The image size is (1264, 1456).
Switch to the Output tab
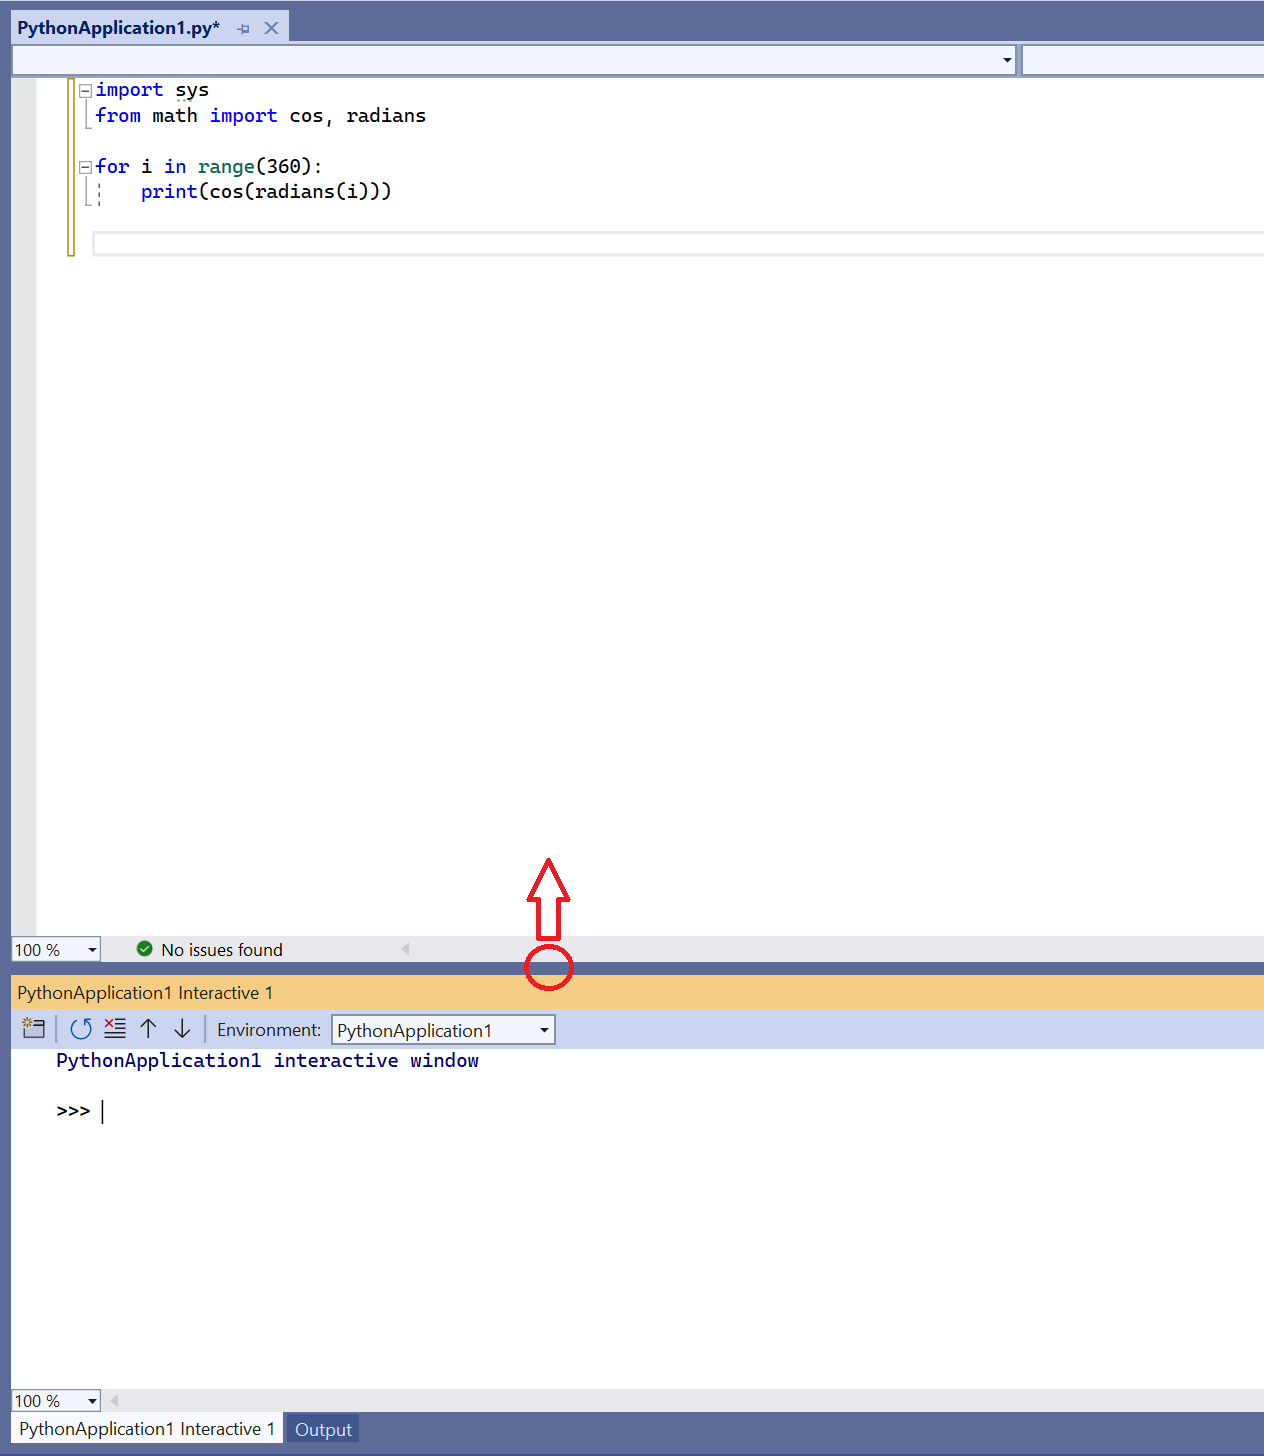pos(322,1428)
